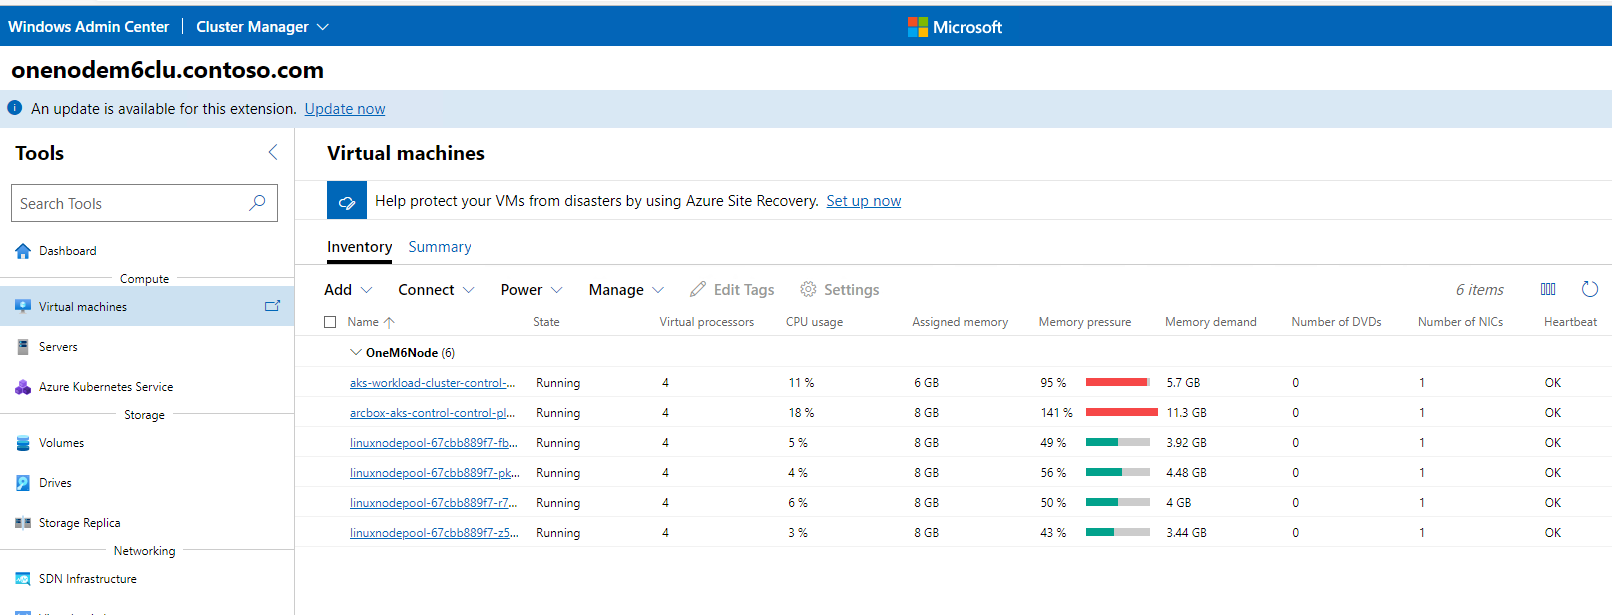Click the Dashboard home icon
1612x615 pixels.
23,251
